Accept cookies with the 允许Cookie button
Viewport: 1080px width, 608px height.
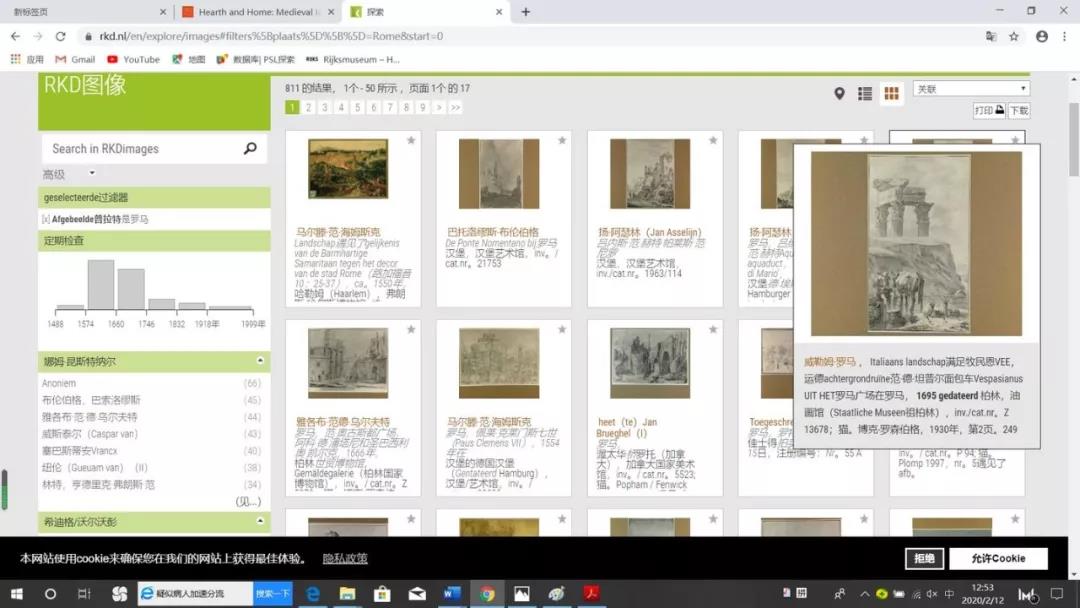coord(997,558)
